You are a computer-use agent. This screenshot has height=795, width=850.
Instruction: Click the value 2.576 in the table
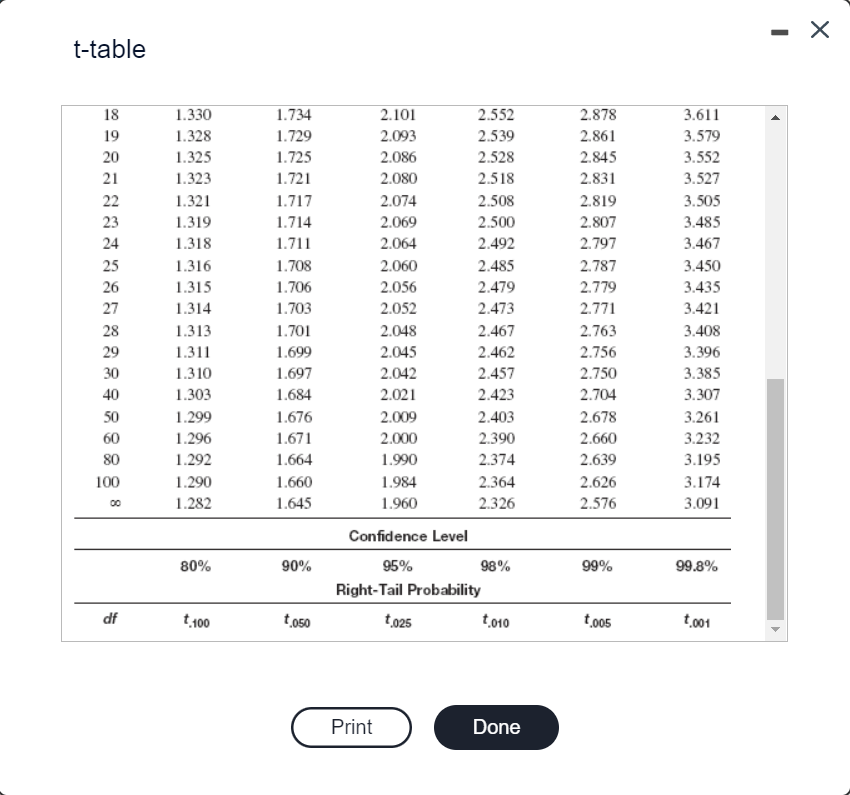(x=598, y=504)
